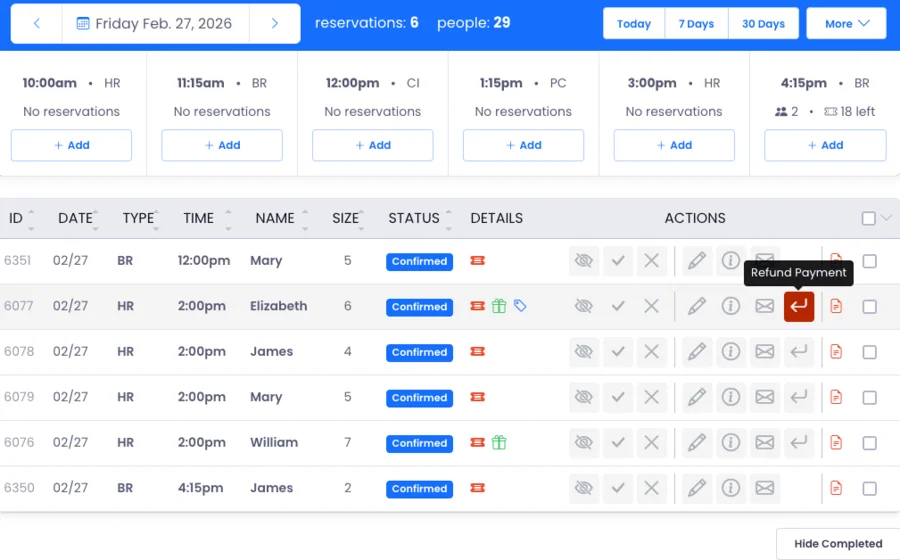
Task: Edit reservation 6079 with pencil icon
Action: tap(697, 397)
